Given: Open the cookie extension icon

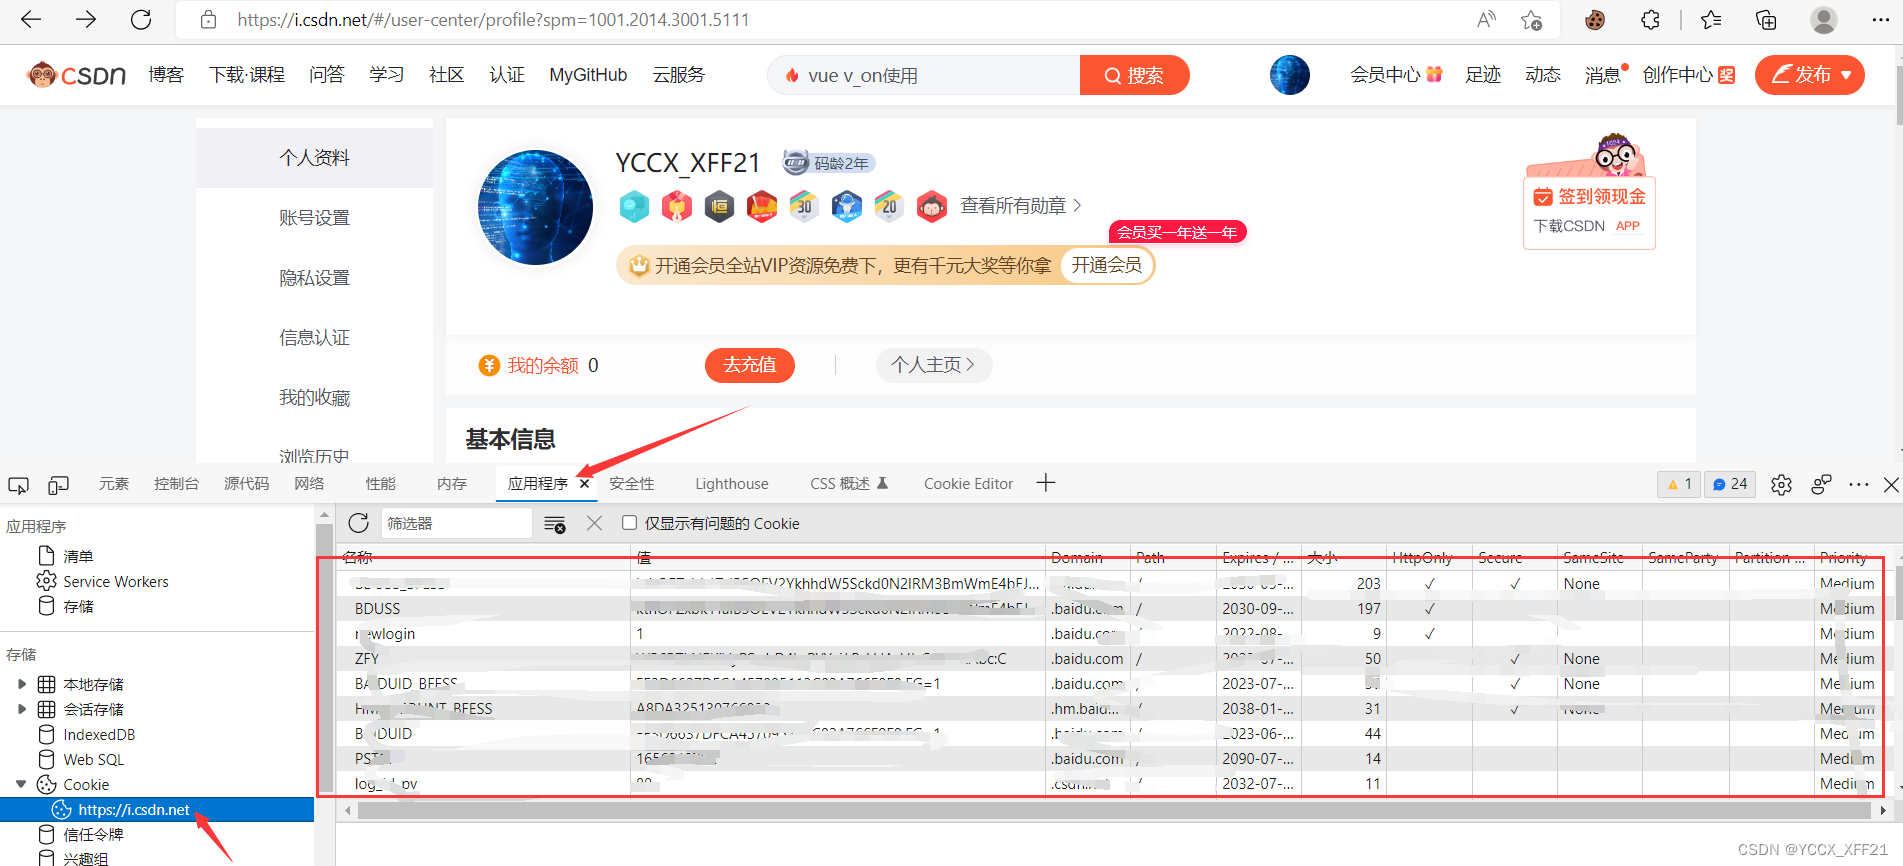Looking at the screenshot, I should point(1595,19).
